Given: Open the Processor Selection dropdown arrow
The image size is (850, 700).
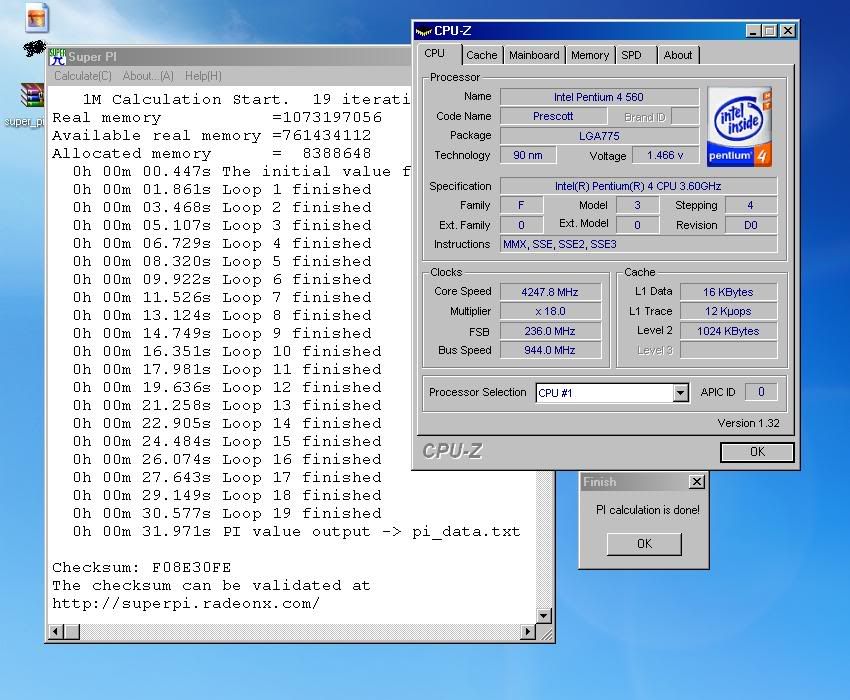Looking at the screenshot, I should [681, 393].
